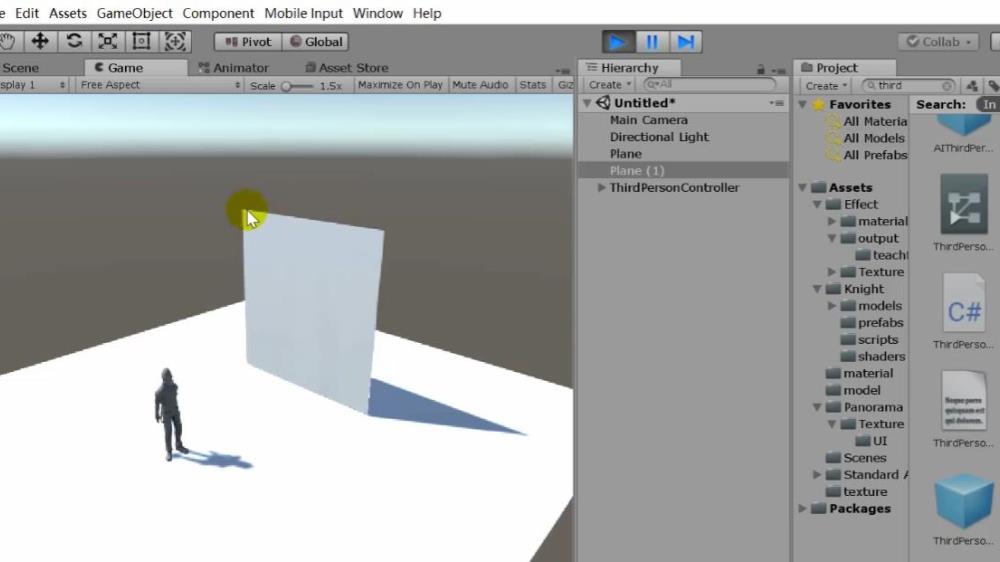Open the Window menu
The image size is (1000, 562).
click(x=378, y=13)
